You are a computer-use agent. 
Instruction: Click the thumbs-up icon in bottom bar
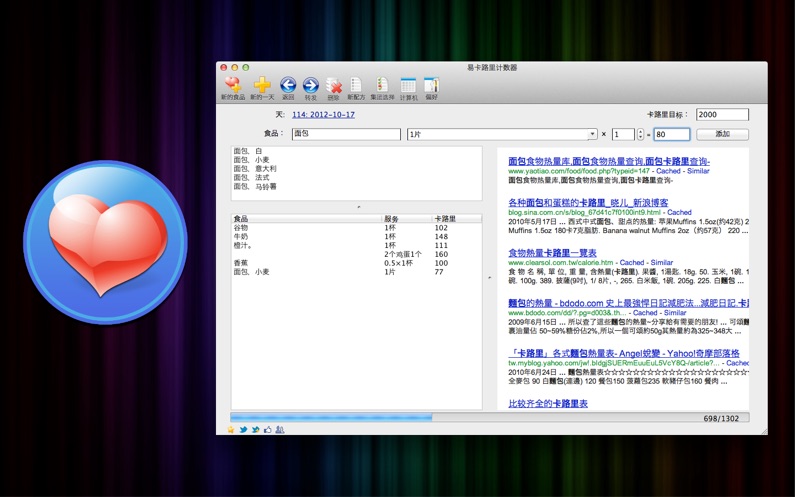point(267,429)
